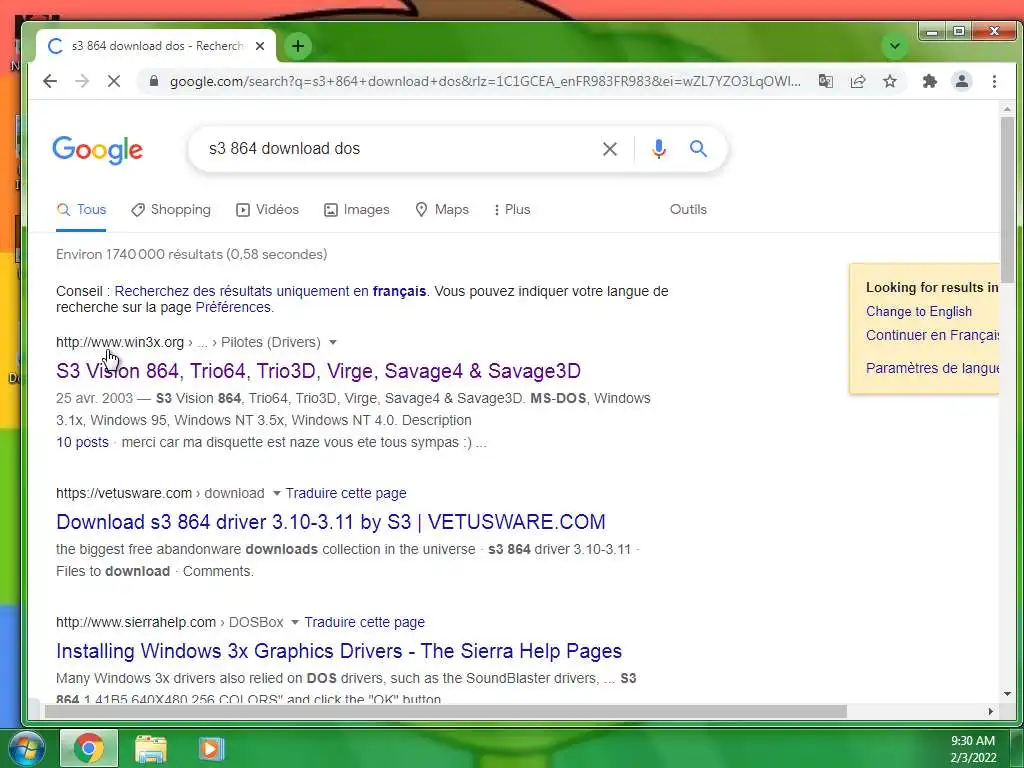
Task: Open the Windows Start menu
Action: point(25,748)
